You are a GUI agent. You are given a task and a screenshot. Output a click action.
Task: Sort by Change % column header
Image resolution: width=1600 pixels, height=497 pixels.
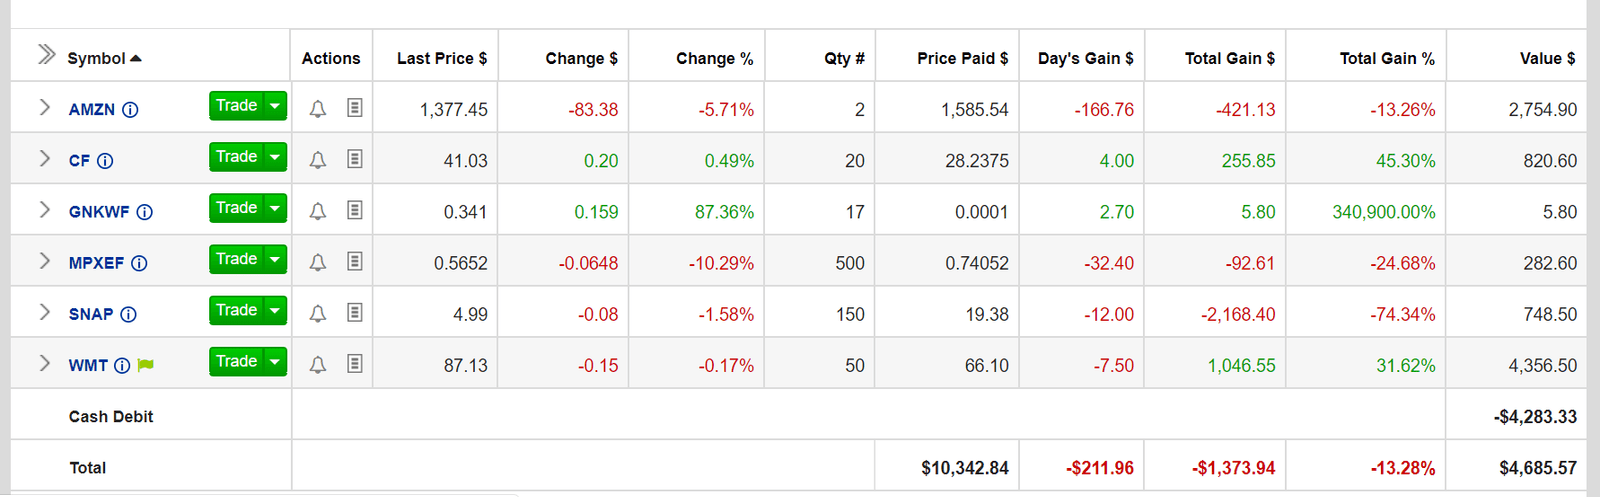[714, 59]
